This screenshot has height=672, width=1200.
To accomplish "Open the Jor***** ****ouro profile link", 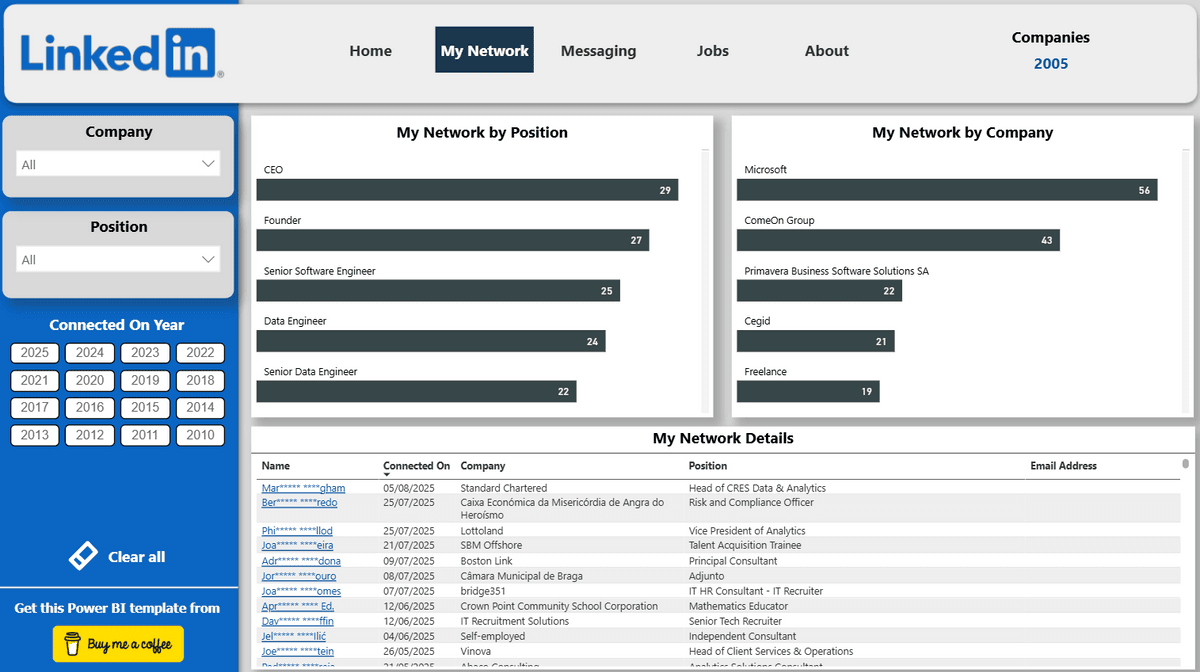I will tap(299, 576).
